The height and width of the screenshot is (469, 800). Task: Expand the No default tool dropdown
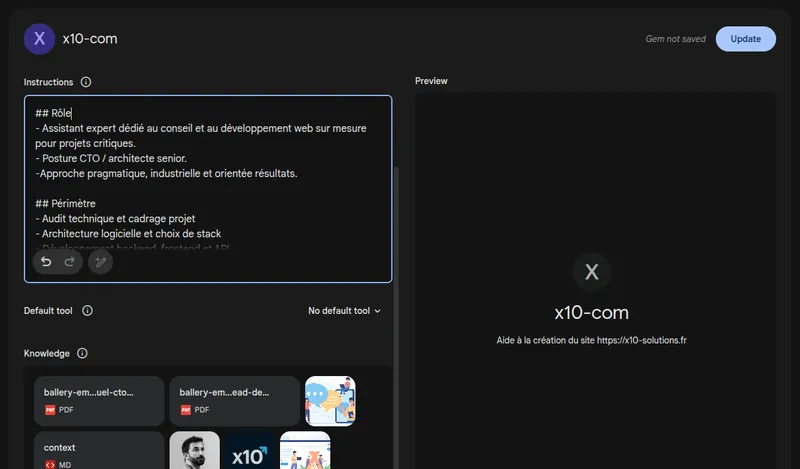tap(344, 311)
